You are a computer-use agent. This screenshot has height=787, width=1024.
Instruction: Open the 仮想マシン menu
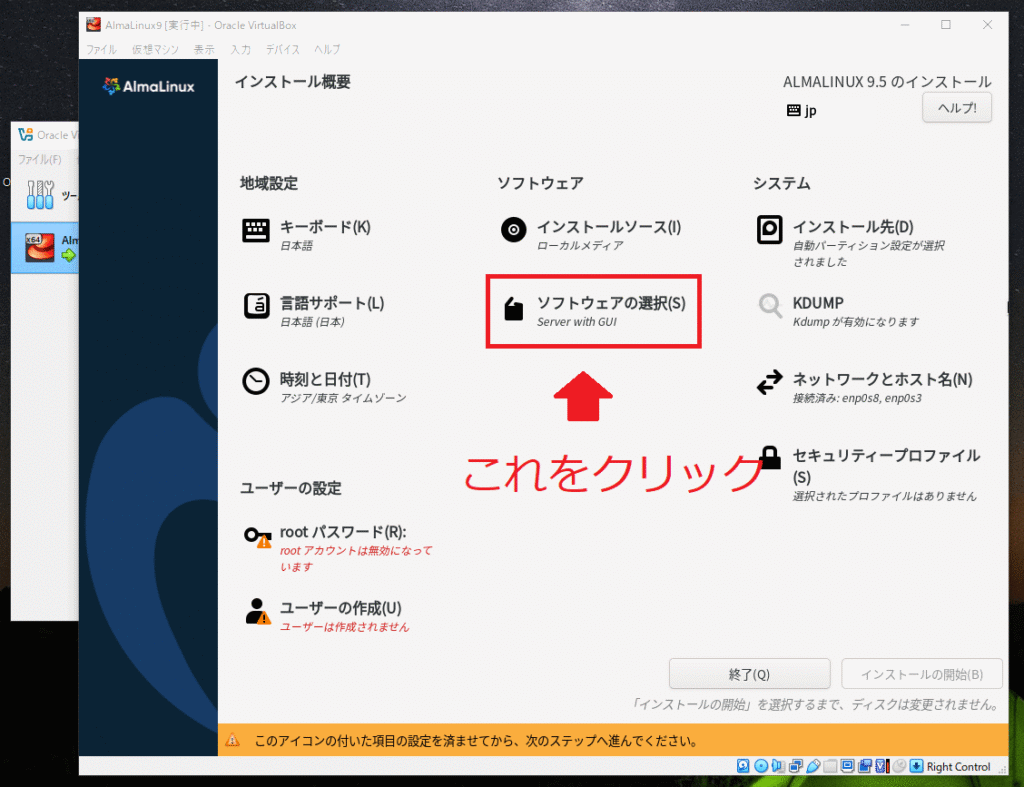(x=155, y=50)
